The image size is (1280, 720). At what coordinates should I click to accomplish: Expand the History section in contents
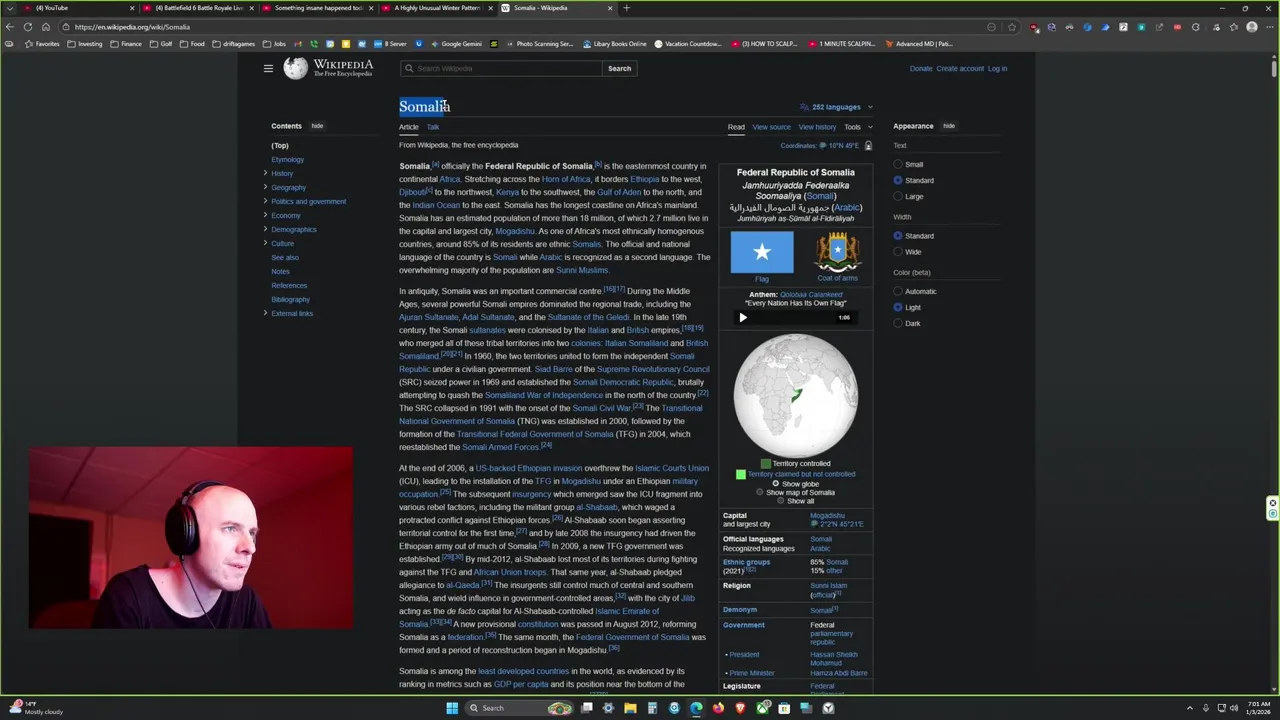(x=265, y=173)
